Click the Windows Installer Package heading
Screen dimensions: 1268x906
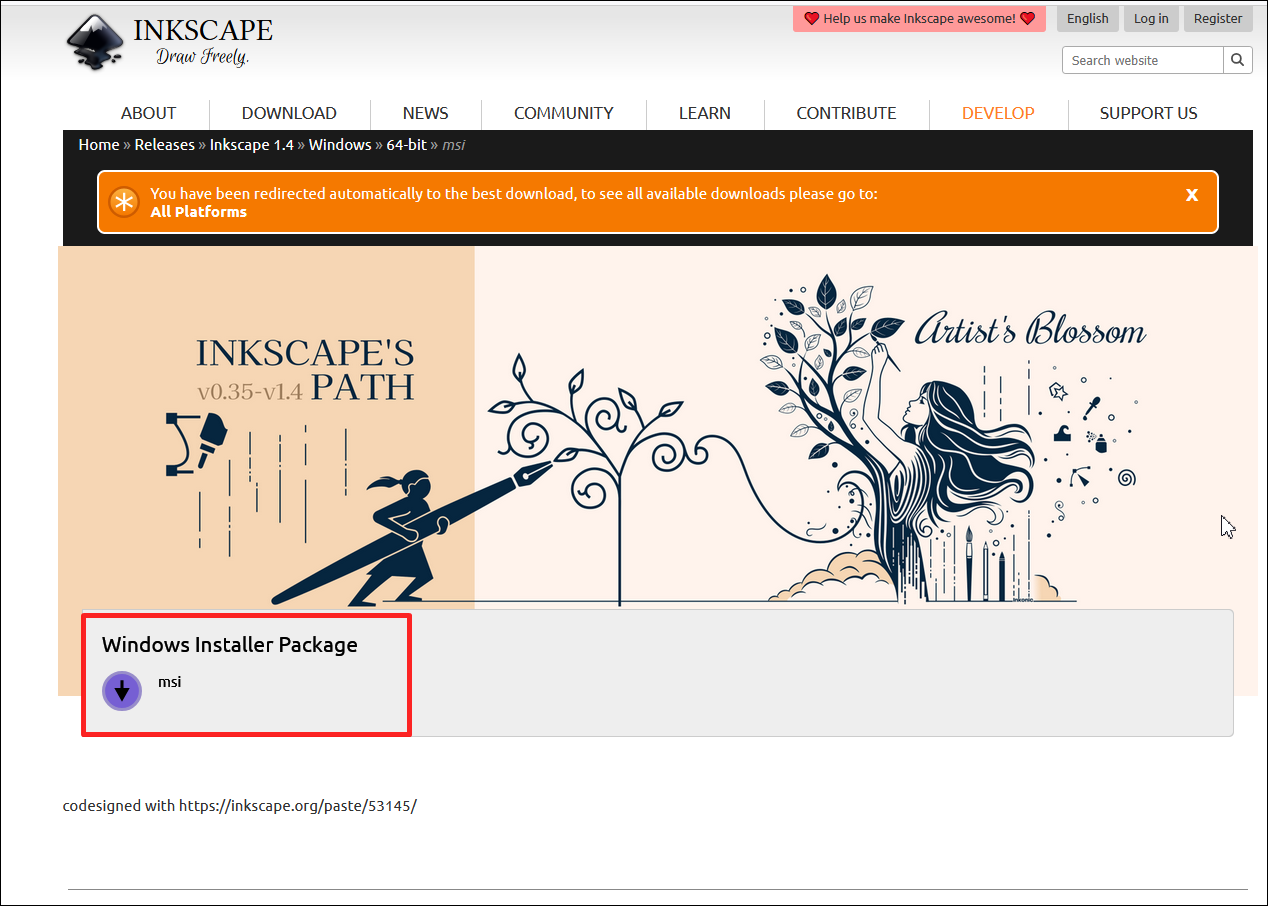coord(230,645)
